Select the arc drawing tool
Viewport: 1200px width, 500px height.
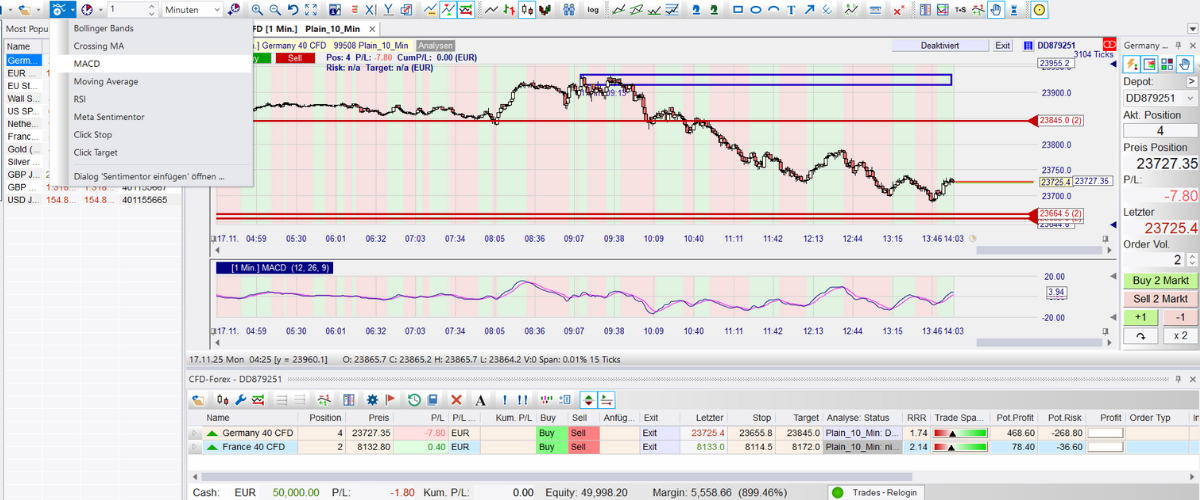coord(773,10)
